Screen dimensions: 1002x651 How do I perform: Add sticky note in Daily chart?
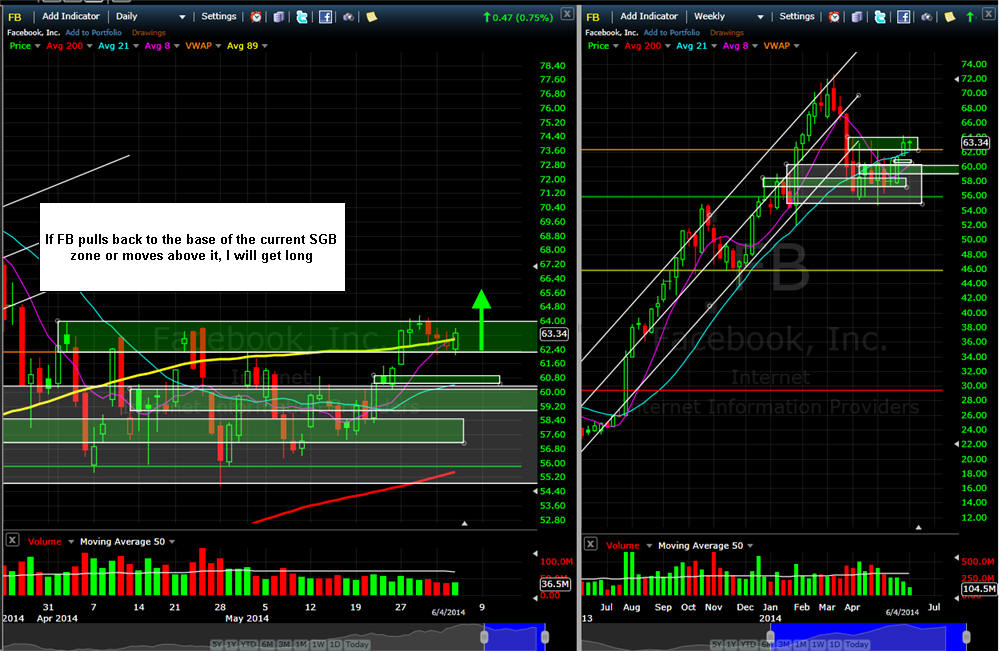[371, 17]
